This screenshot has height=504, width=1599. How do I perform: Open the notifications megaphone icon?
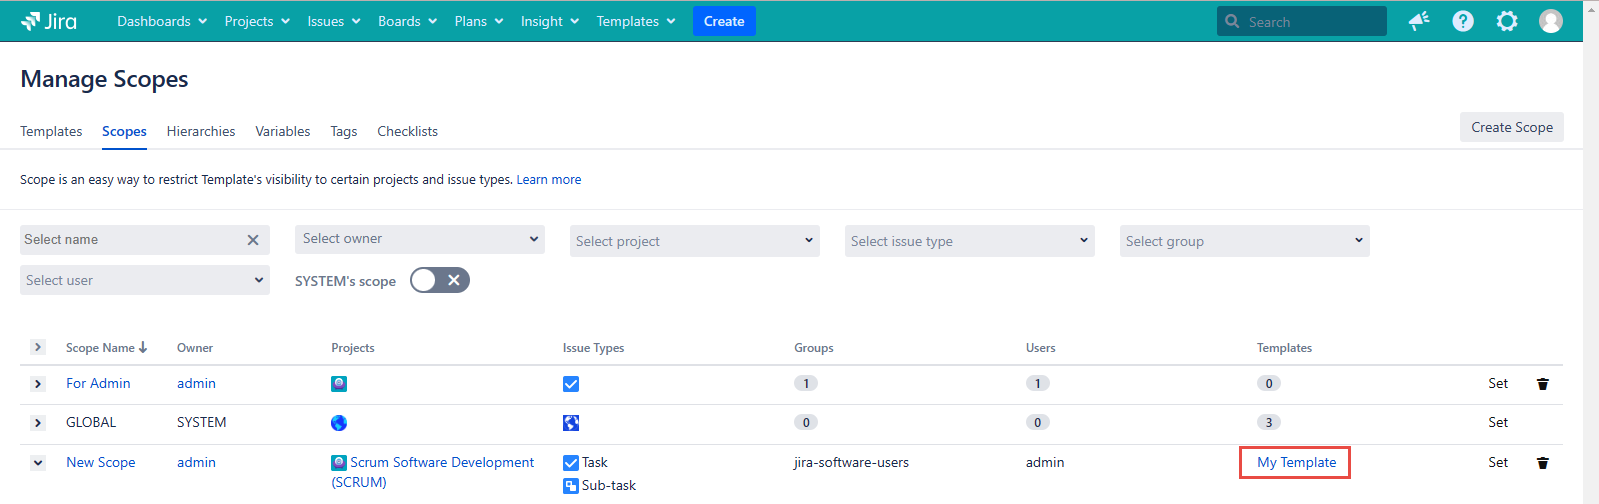(1419, 21)
